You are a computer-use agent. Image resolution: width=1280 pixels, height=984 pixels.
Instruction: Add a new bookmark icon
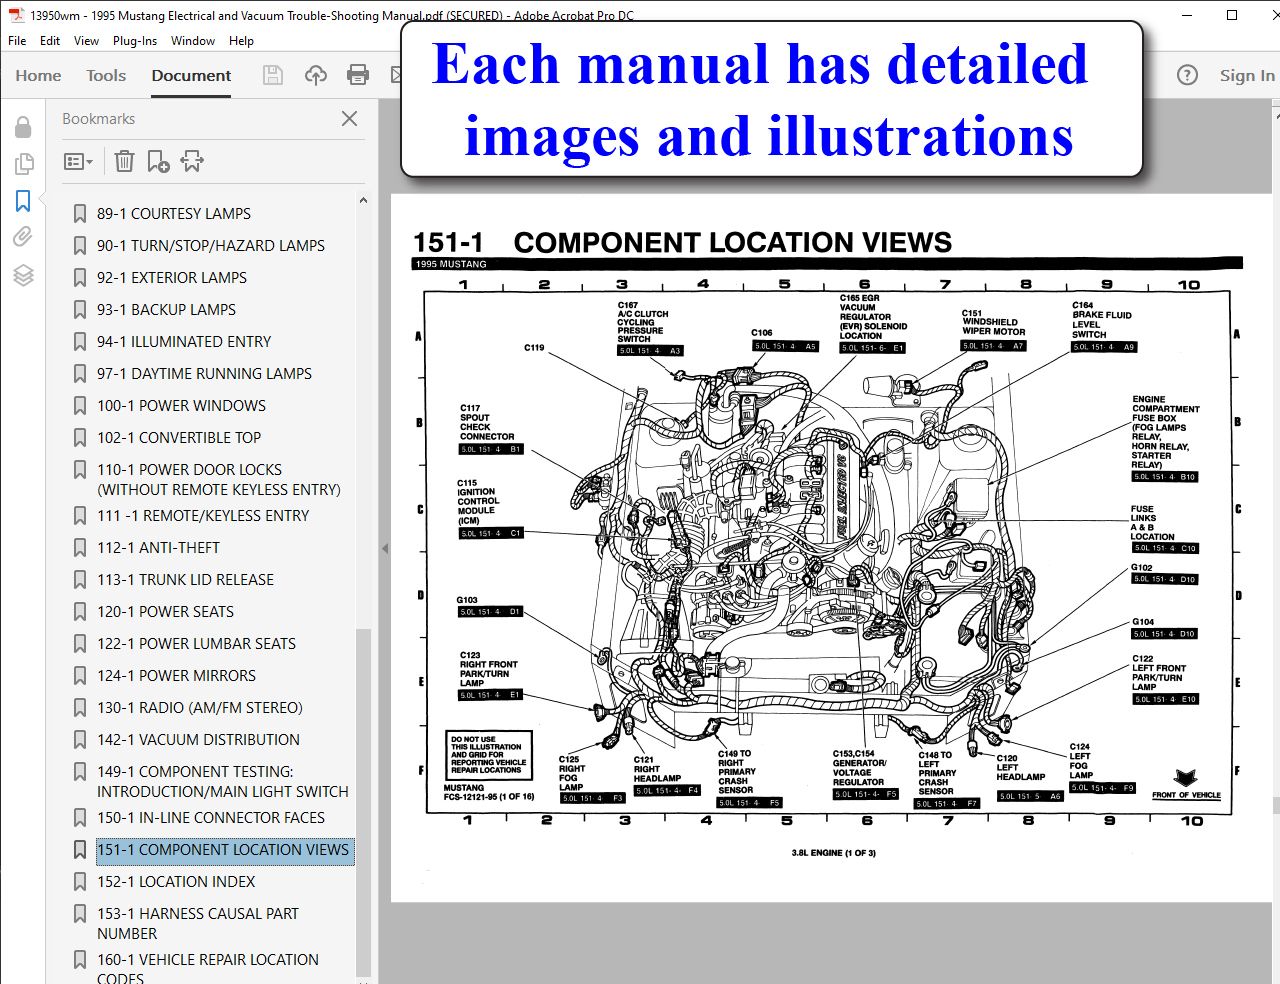(x=158, y=161)
